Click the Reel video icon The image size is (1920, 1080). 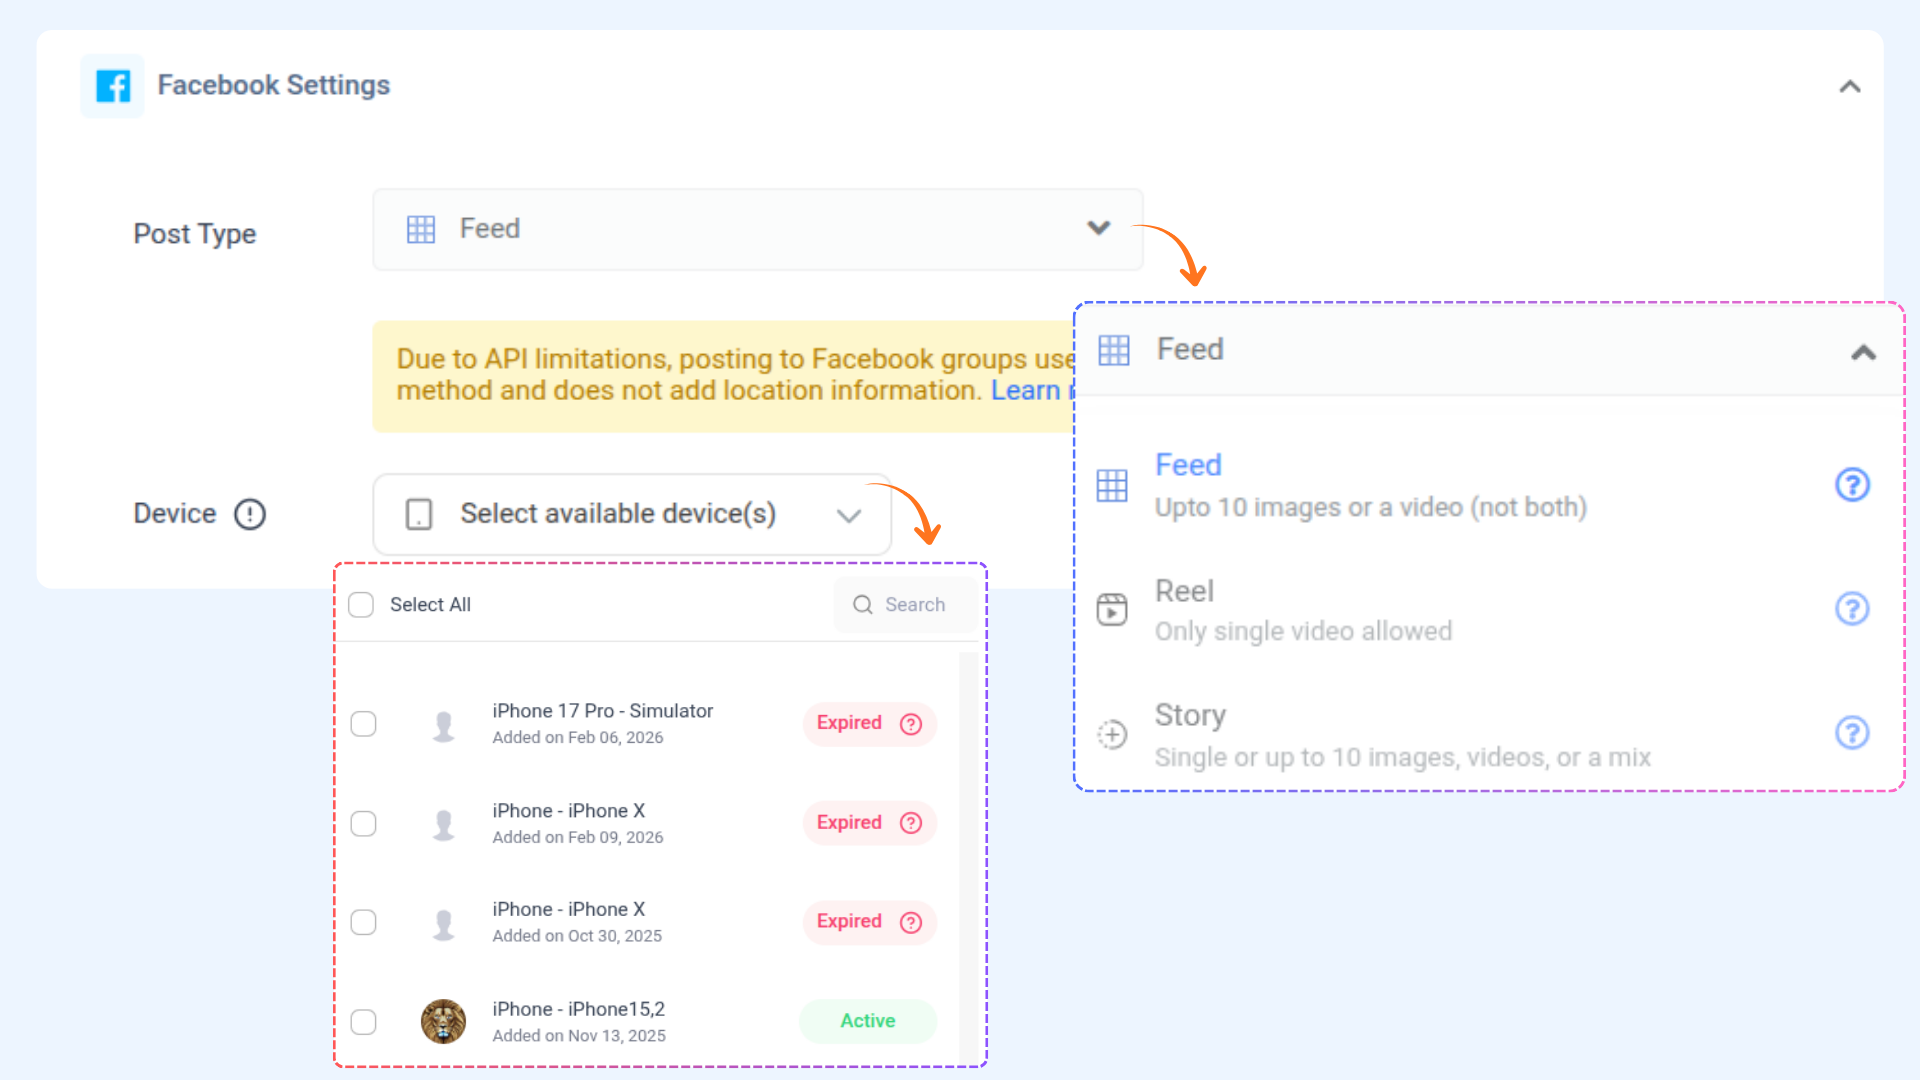tap(1112, 609)
